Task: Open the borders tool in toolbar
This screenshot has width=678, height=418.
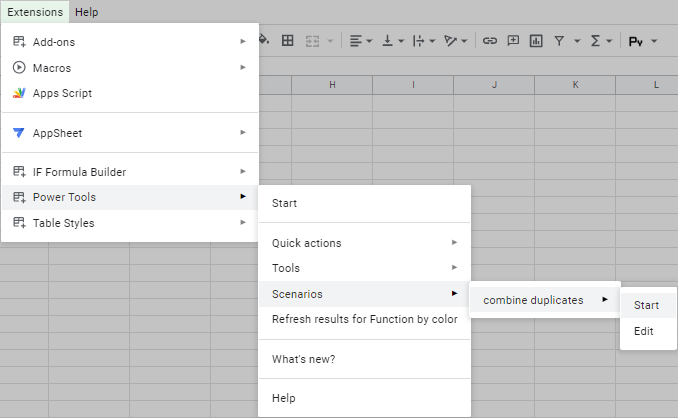Action: (x=288, y=41)
